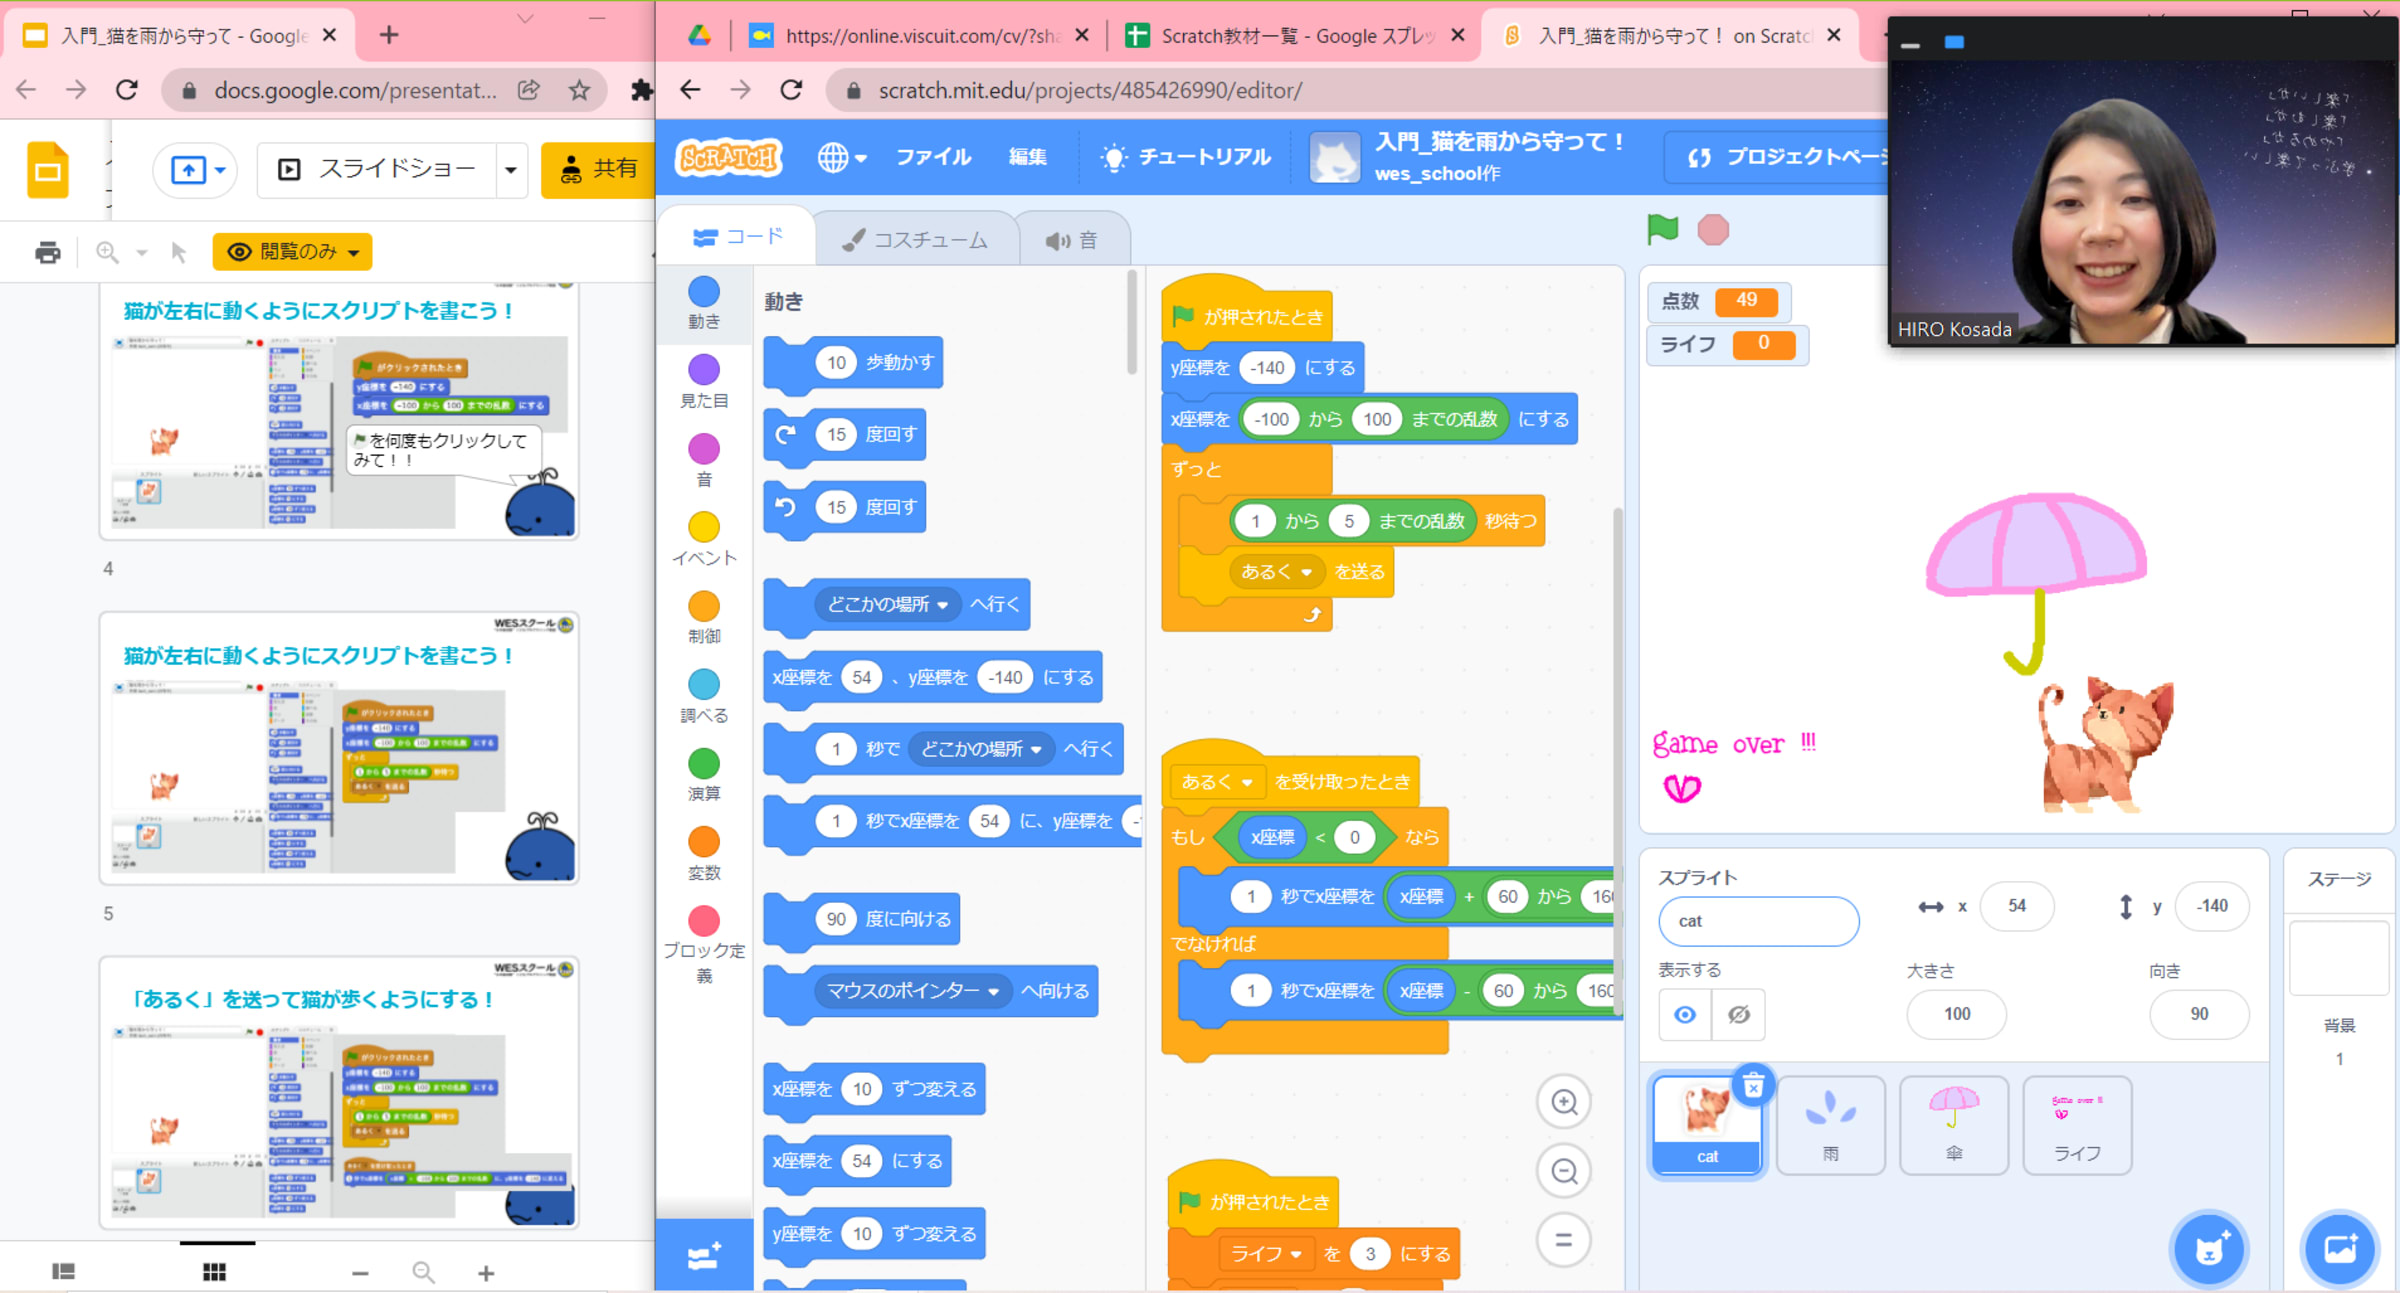Screen dimensions: 2400x1293
Task: Open どこかの場所 dropdown in go-to block
Action: coord(942,605)
